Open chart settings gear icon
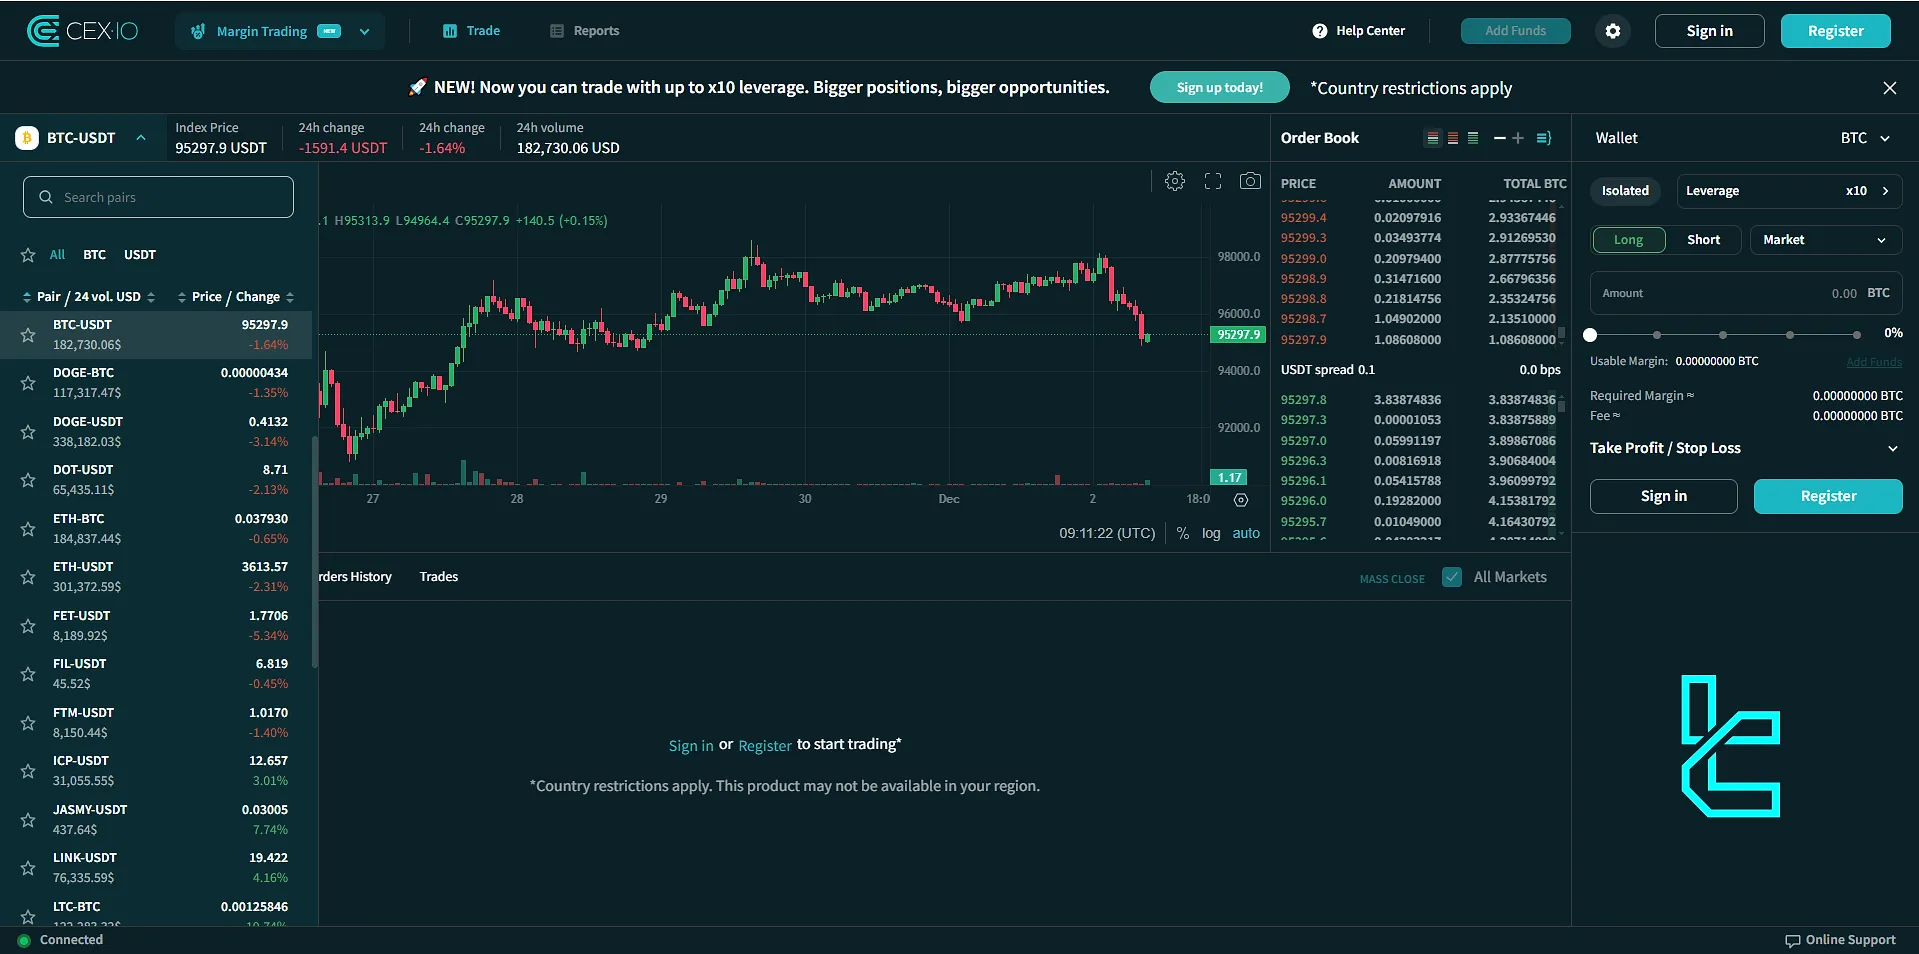 pos(1175,181)
